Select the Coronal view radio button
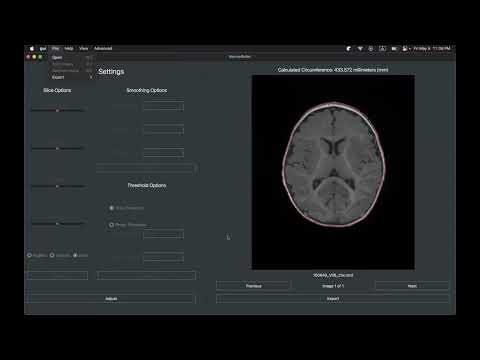The width and height of the screenshot is (480, 360). [52, 255]
